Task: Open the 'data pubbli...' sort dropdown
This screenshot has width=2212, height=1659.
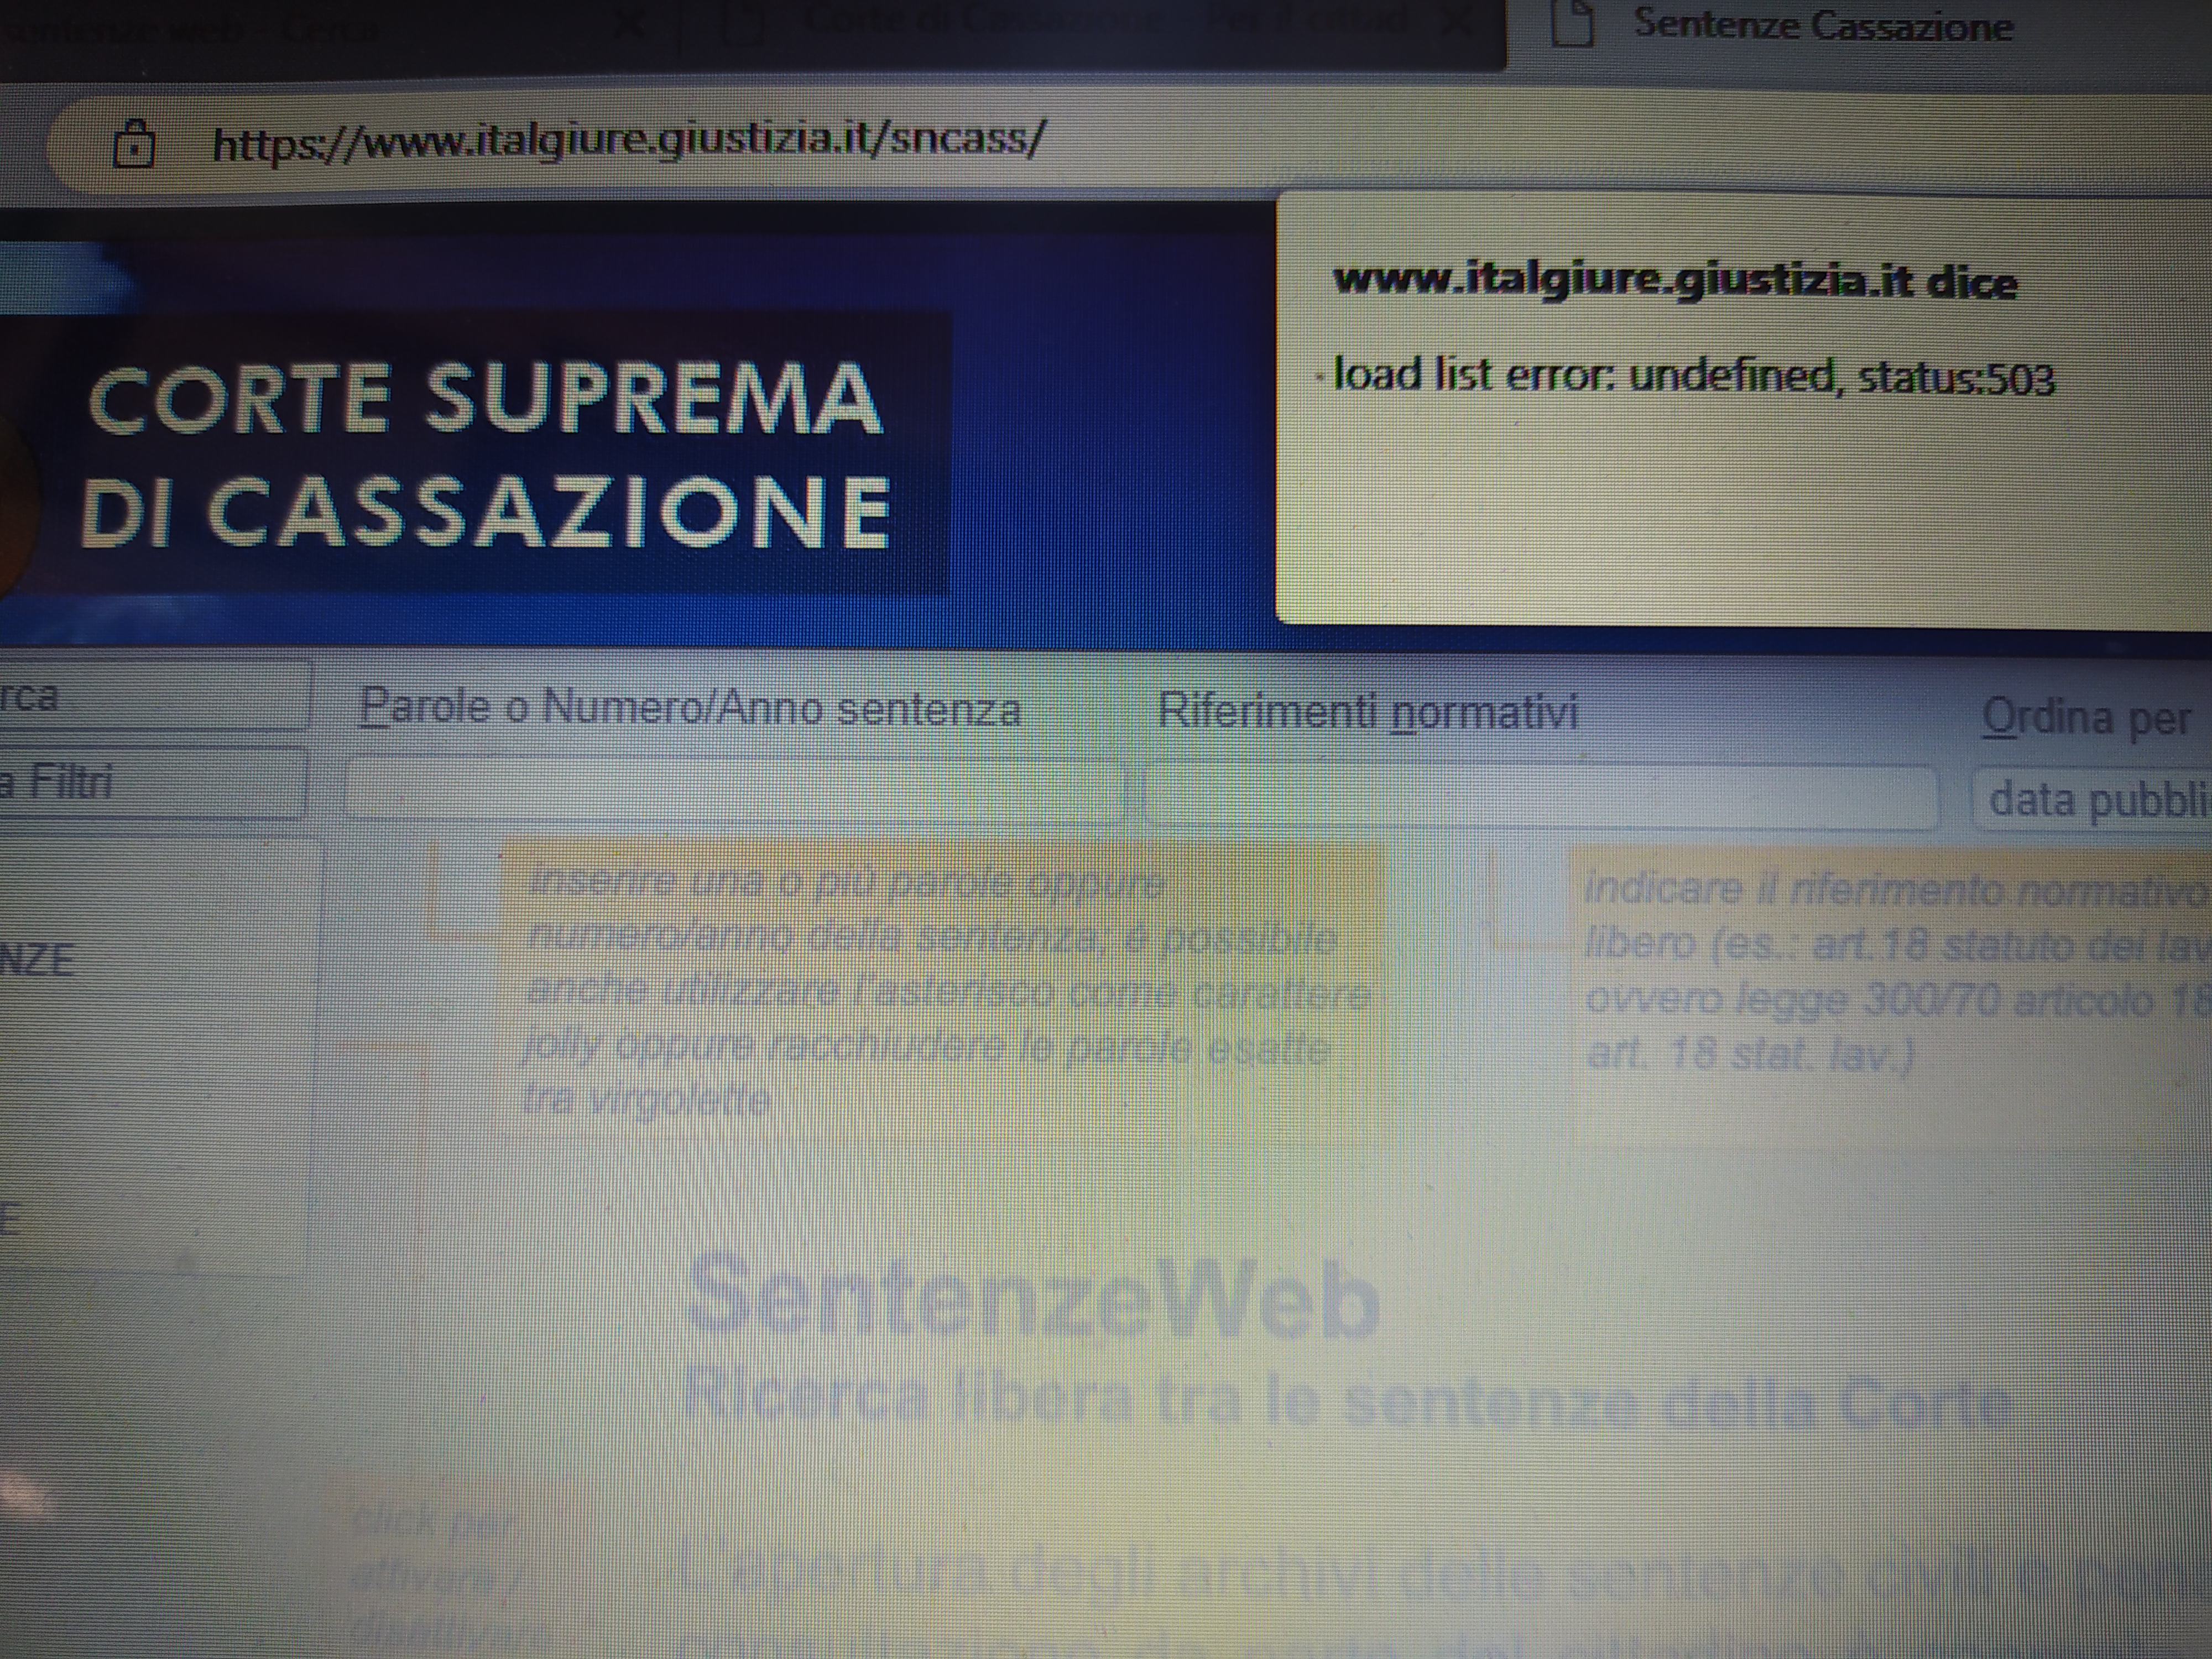Action: click(2095, 800)
